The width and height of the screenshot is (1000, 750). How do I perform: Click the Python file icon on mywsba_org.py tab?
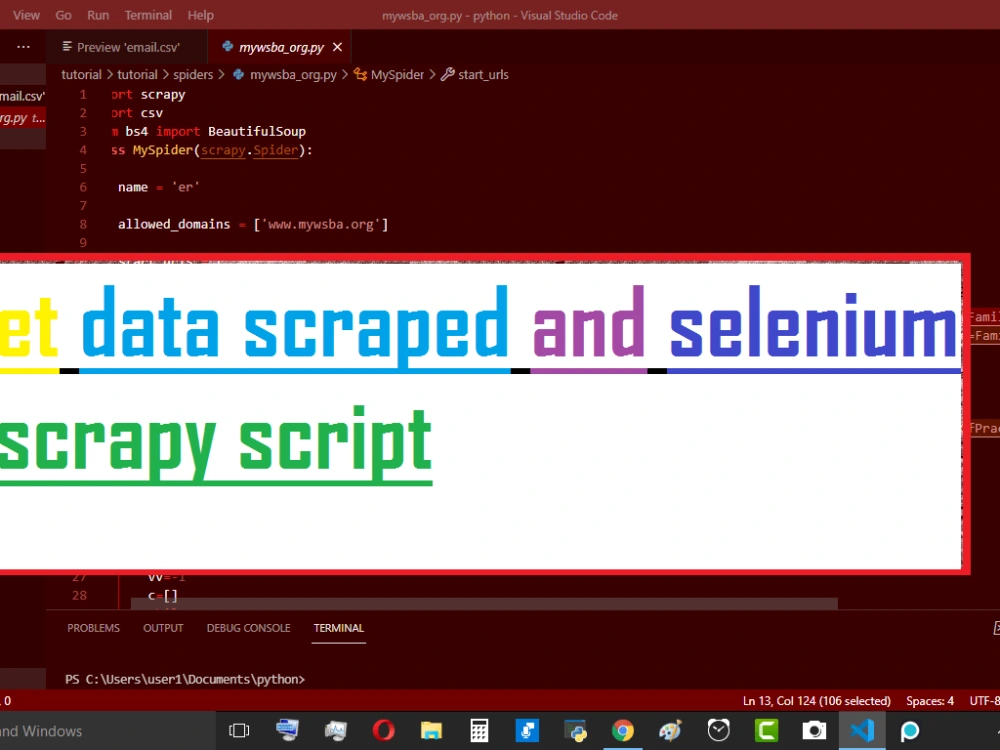[x=227, y=47]
